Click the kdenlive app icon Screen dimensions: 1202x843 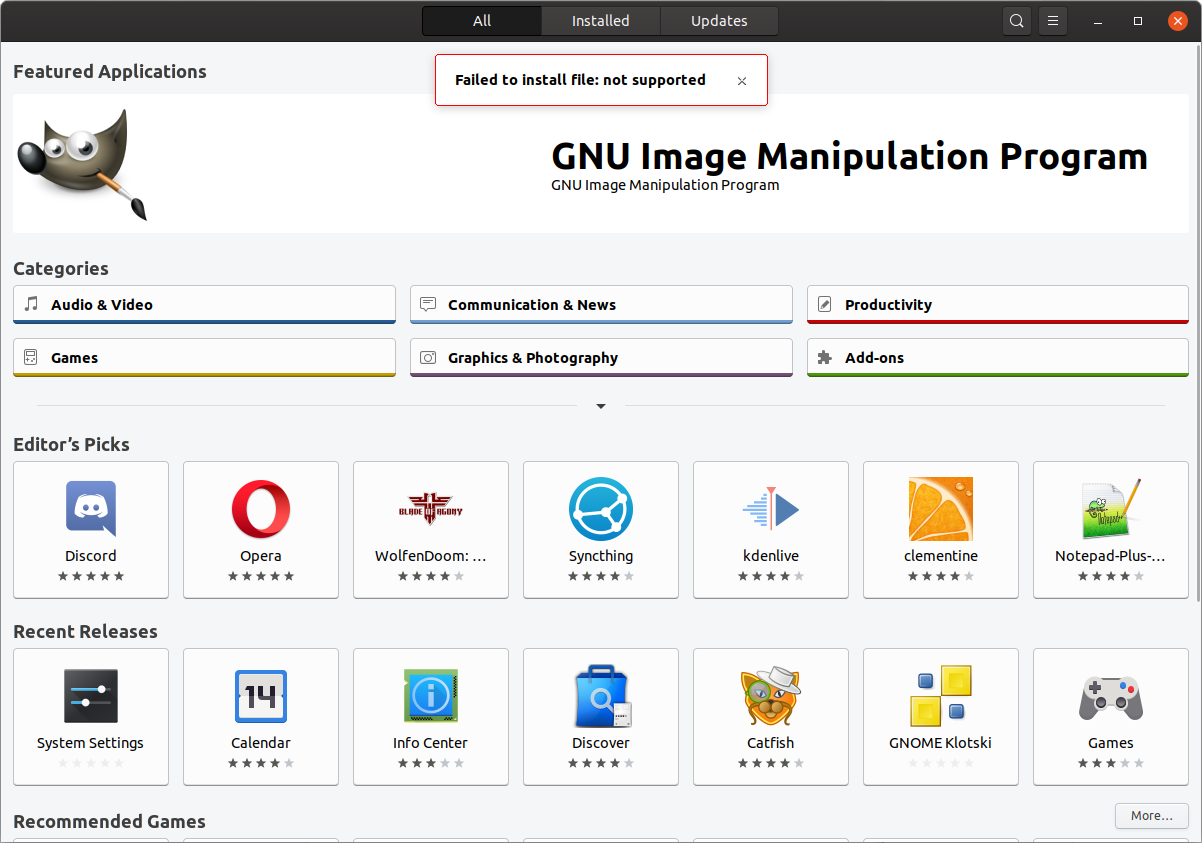tap(771, 509)
